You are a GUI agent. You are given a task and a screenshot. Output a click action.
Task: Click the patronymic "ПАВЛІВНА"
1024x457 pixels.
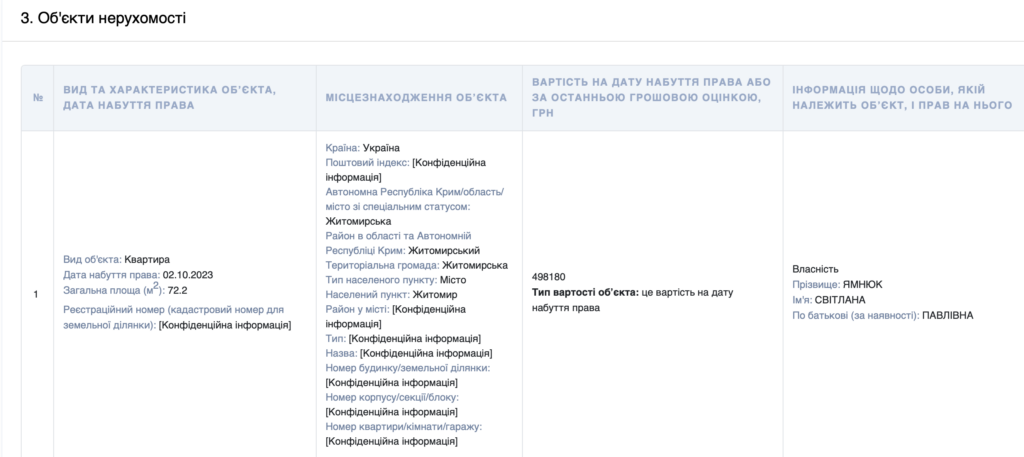click(x=947, y=315)
